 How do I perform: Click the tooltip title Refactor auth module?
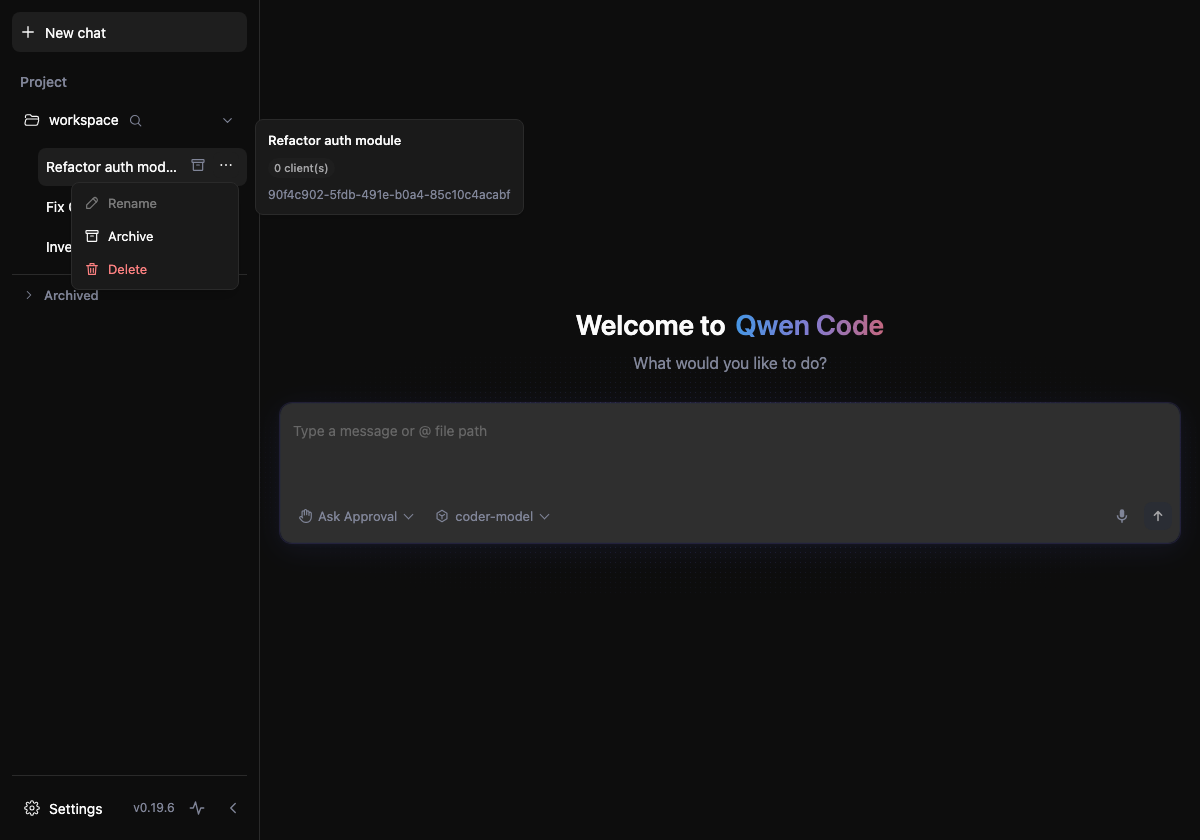point(335,141)
